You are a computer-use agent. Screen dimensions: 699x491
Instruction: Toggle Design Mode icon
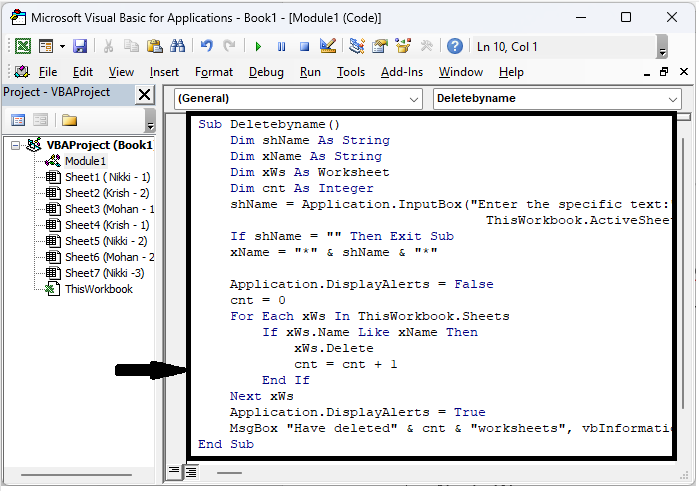click(326, 46)
